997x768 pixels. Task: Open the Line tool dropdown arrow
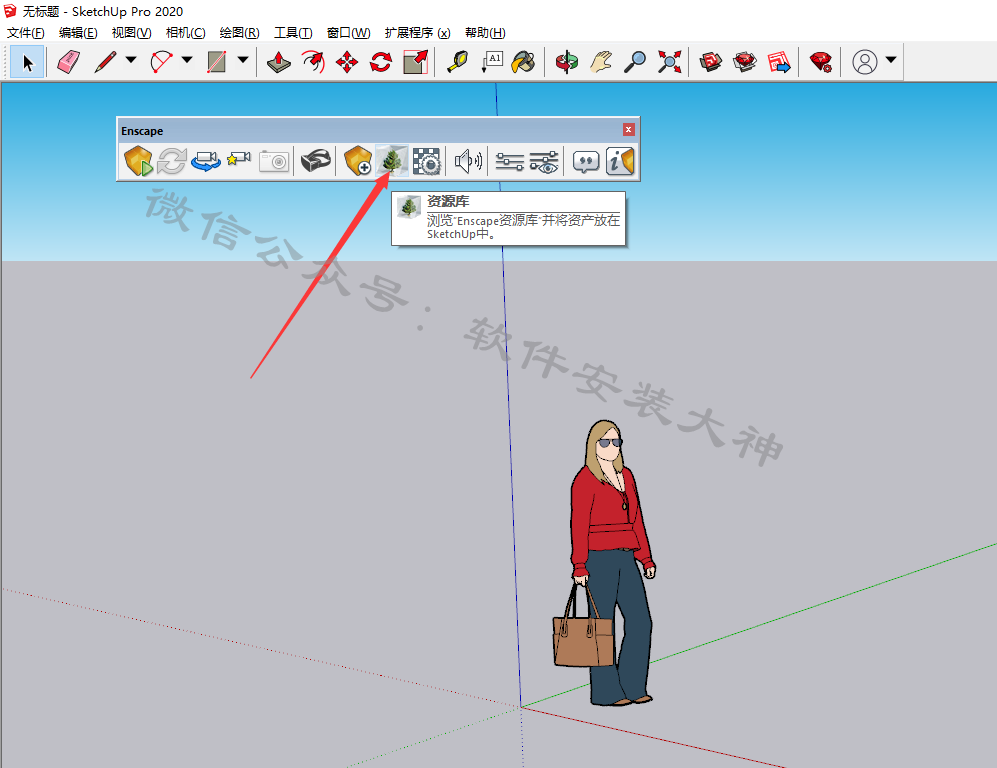click(131, 60)
